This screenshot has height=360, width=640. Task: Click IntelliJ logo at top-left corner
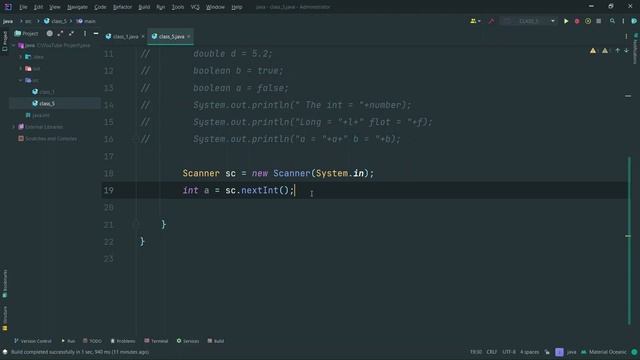(x=8, y=7)
